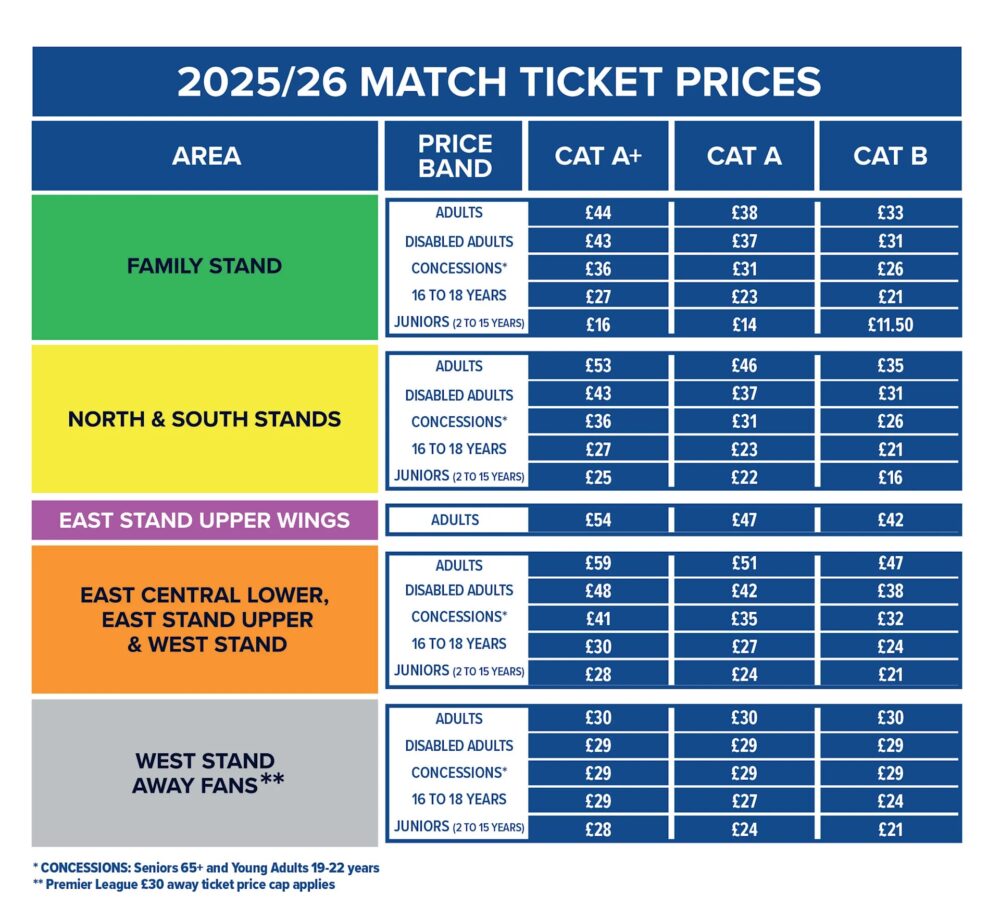
Task: Click the 2025/26 Match Ticket Prices title
Action: (x=498, y=82)
